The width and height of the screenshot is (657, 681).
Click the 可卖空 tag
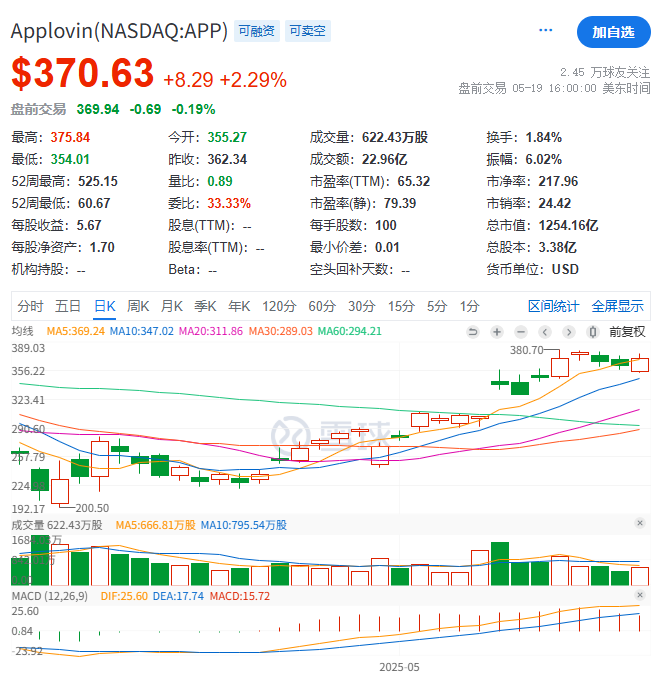[x=307, y=31]
